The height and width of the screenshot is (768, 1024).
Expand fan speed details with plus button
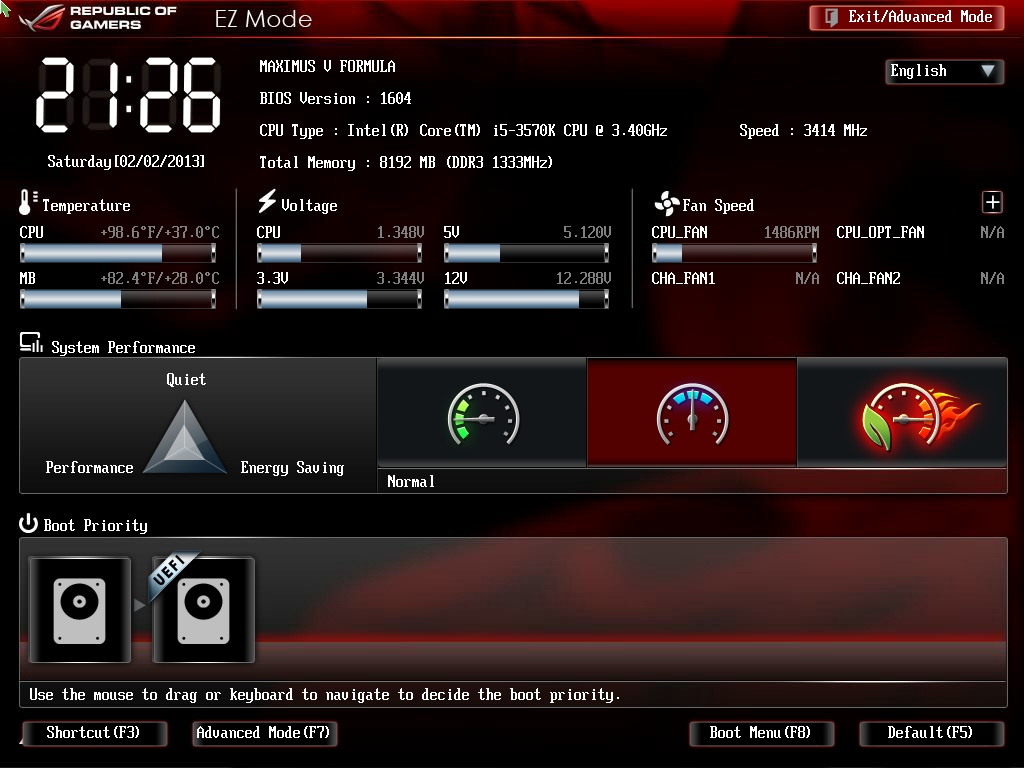click(992, 203)
